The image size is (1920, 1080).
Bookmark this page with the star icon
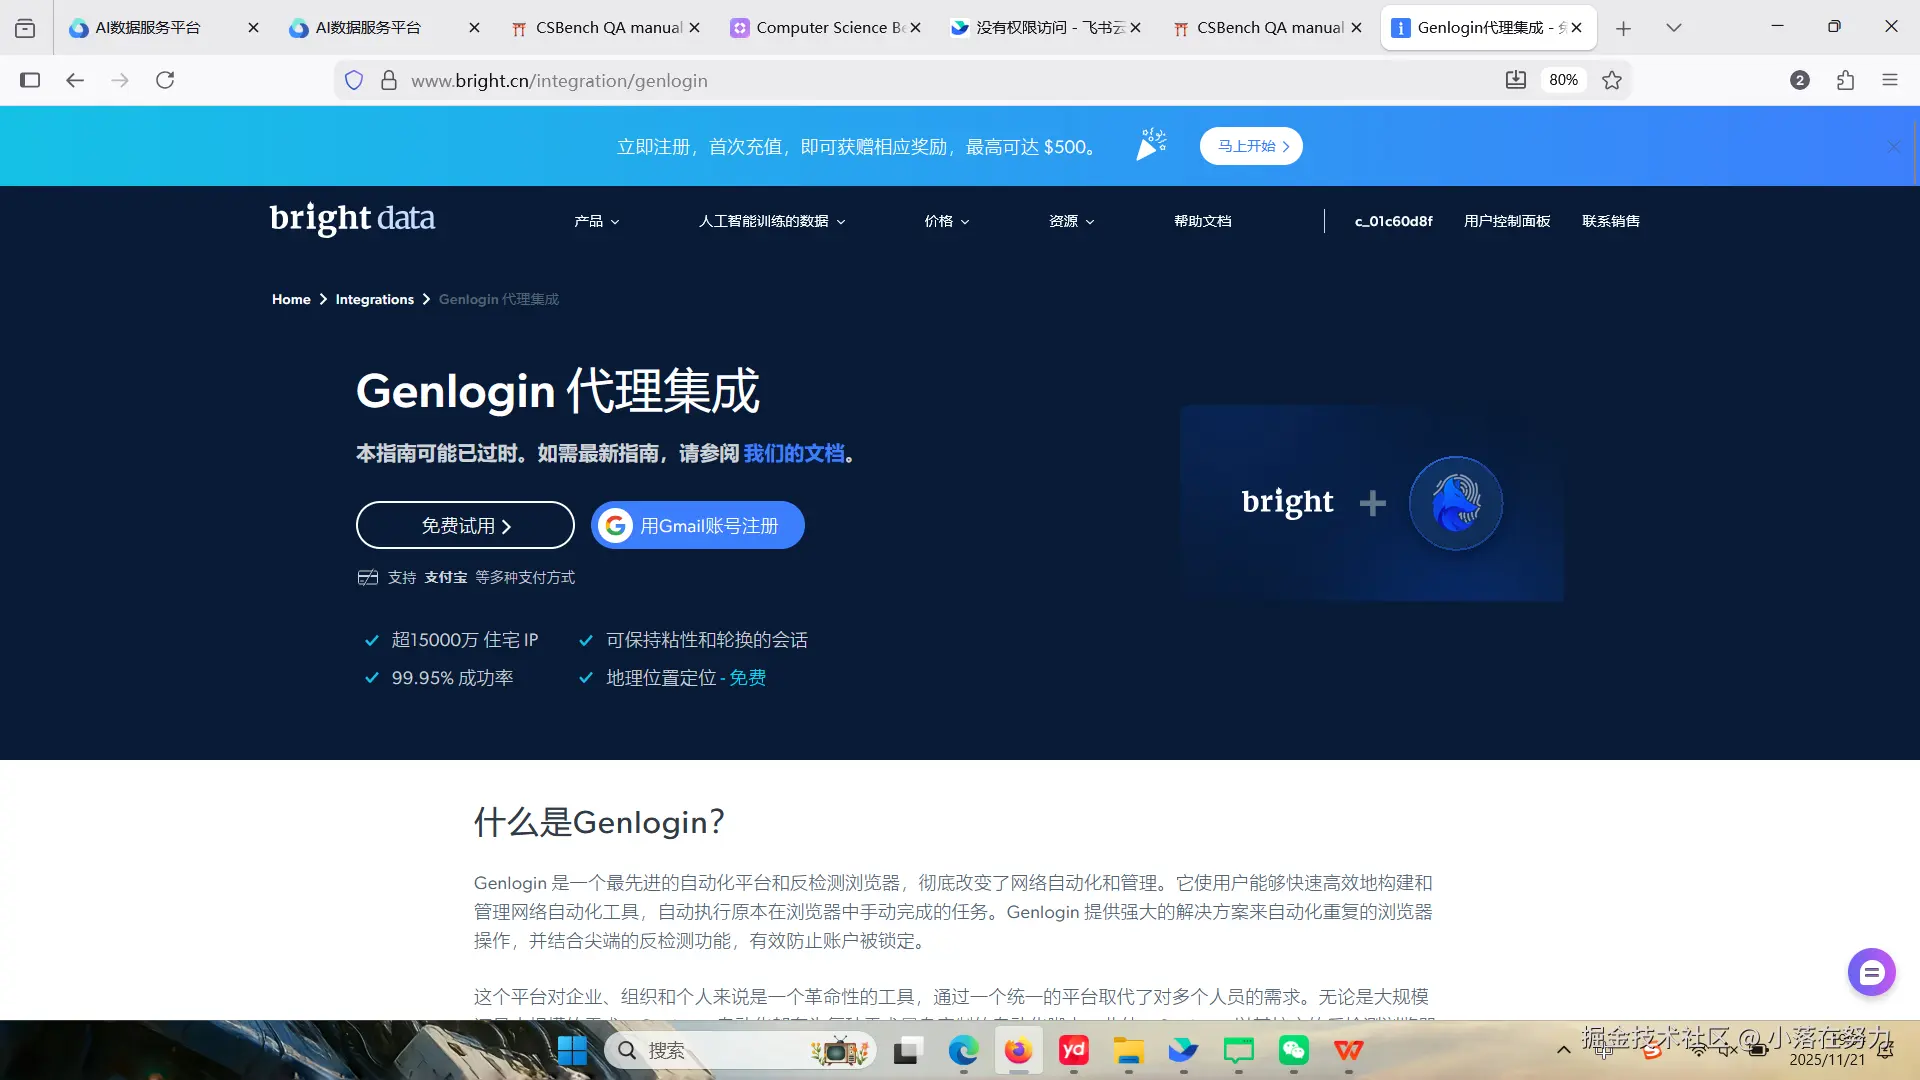coord(1611,80)
